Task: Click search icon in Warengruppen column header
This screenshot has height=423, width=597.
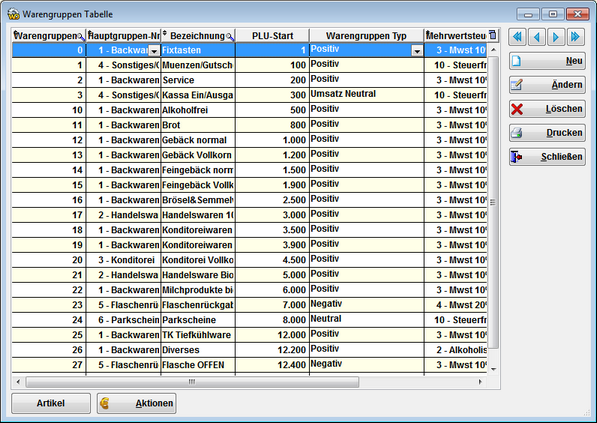Action: tap(81, 37)
